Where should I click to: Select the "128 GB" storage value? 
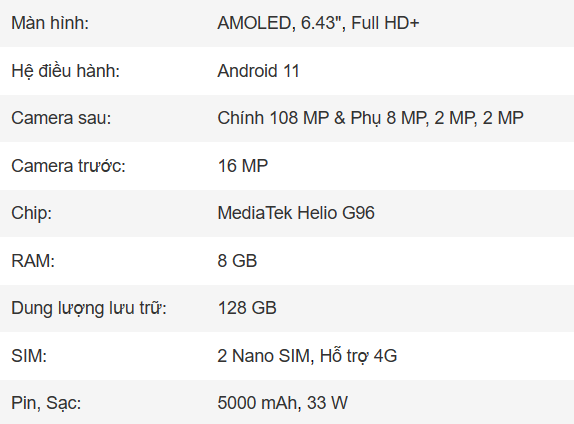247,308
